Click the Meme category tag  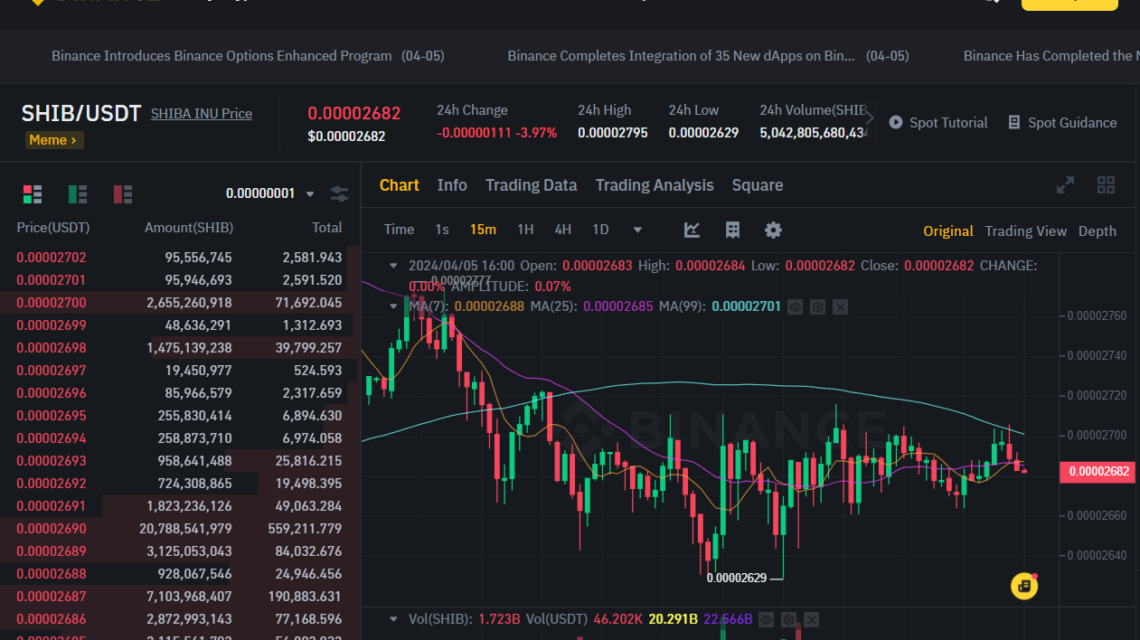click(x=53, y=140)
